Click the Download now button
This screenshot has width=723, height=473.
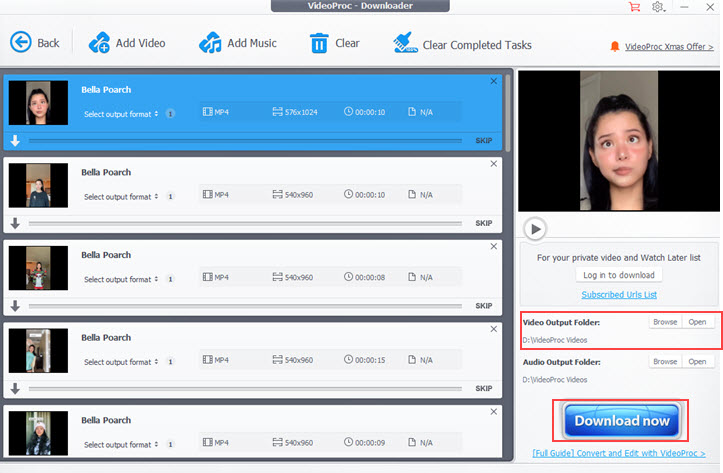point(622,420)
